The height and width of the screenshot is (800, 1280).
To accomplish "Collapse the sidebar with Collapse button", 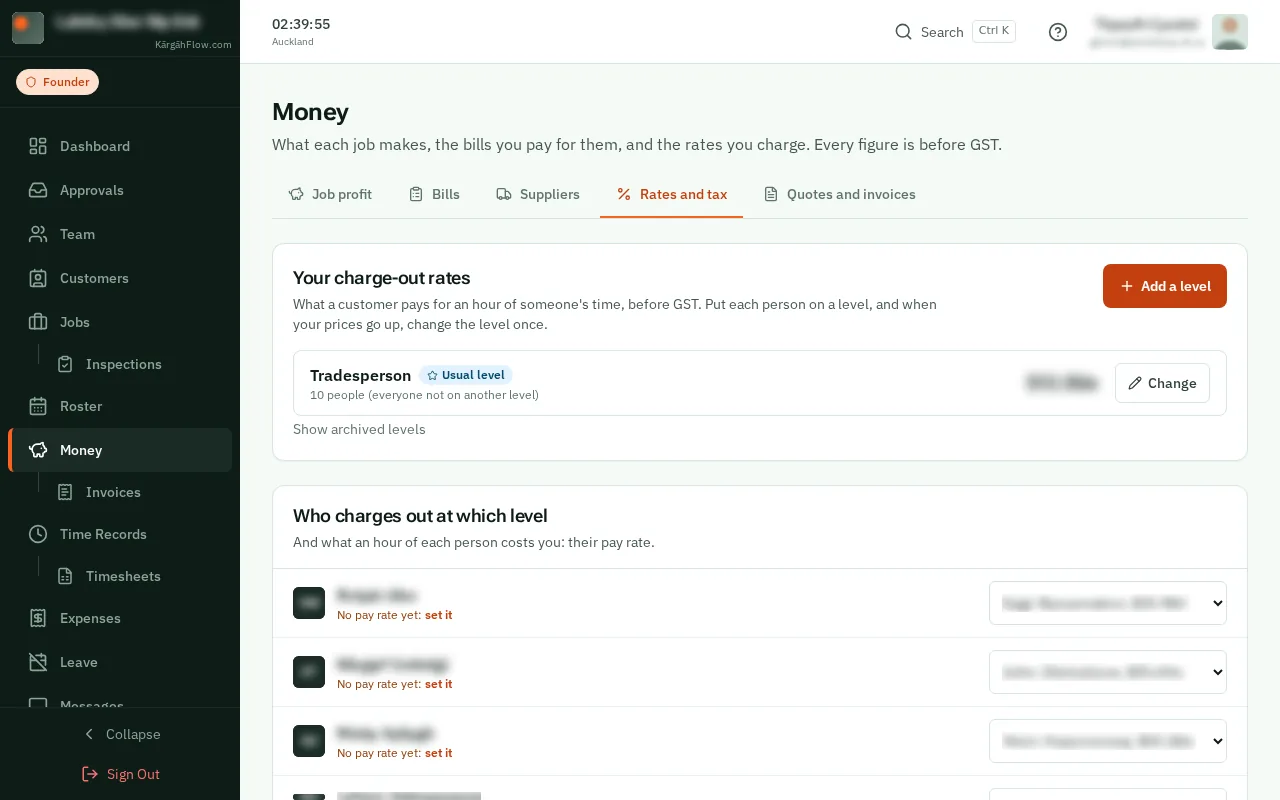I will [x=120, y=734].
